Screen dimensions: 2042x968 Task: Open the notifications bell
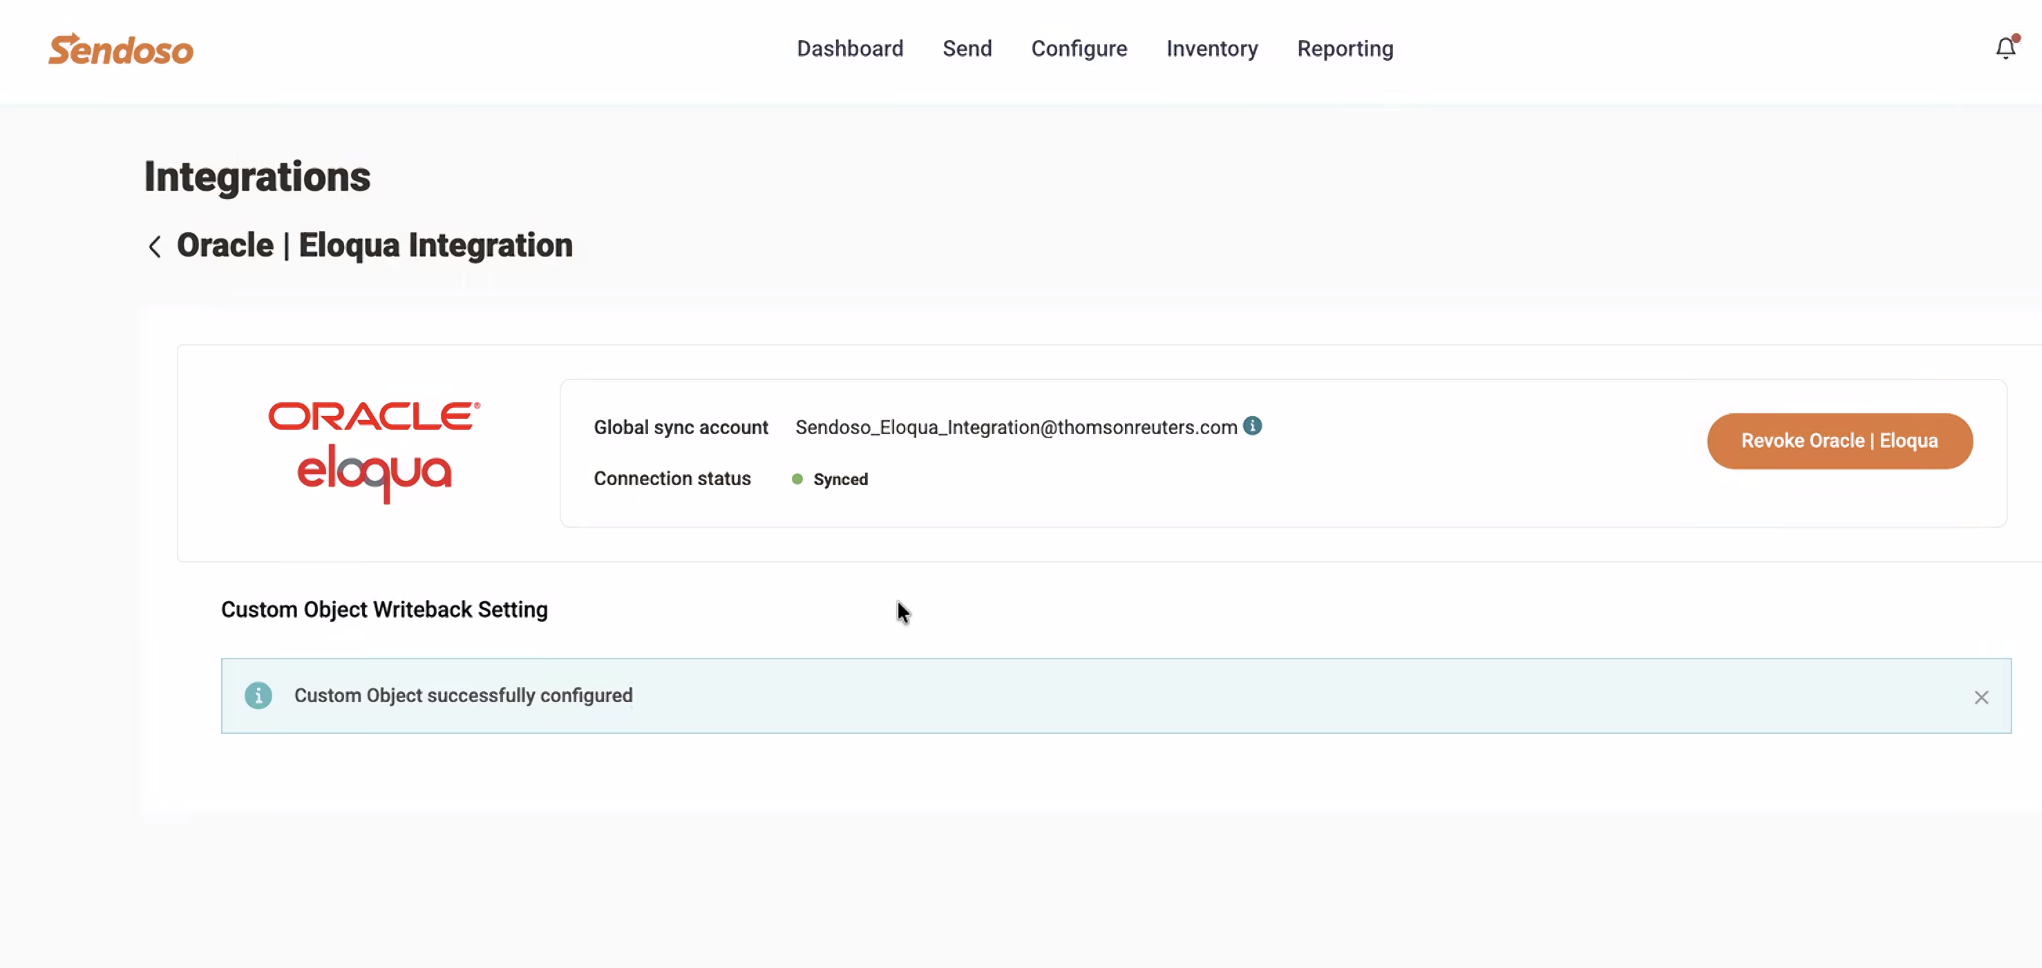tap(2006, 47)
